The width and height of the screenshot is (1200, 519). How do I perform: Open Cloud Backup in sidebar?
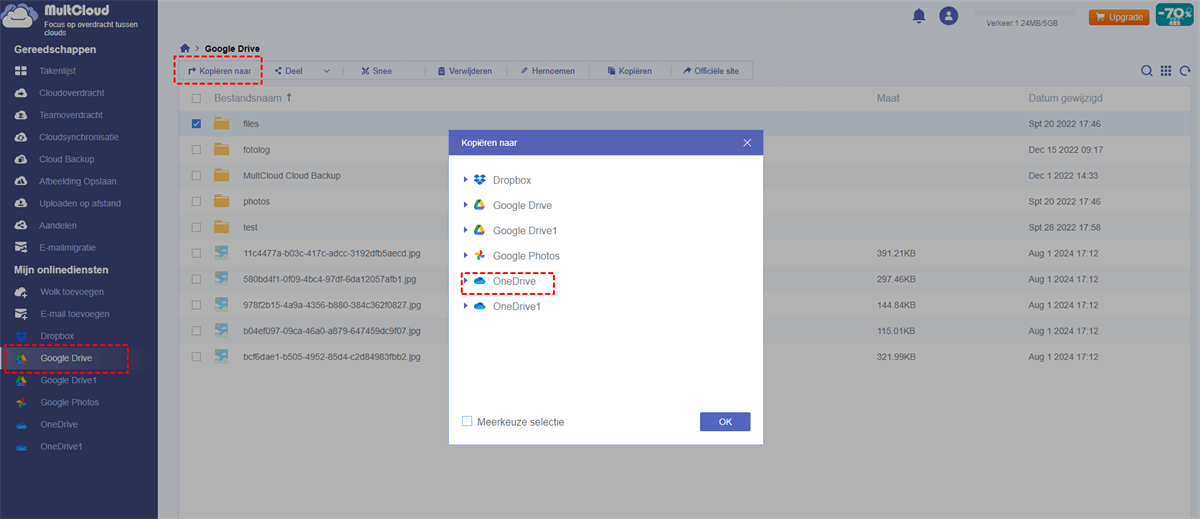coord(66,159)
